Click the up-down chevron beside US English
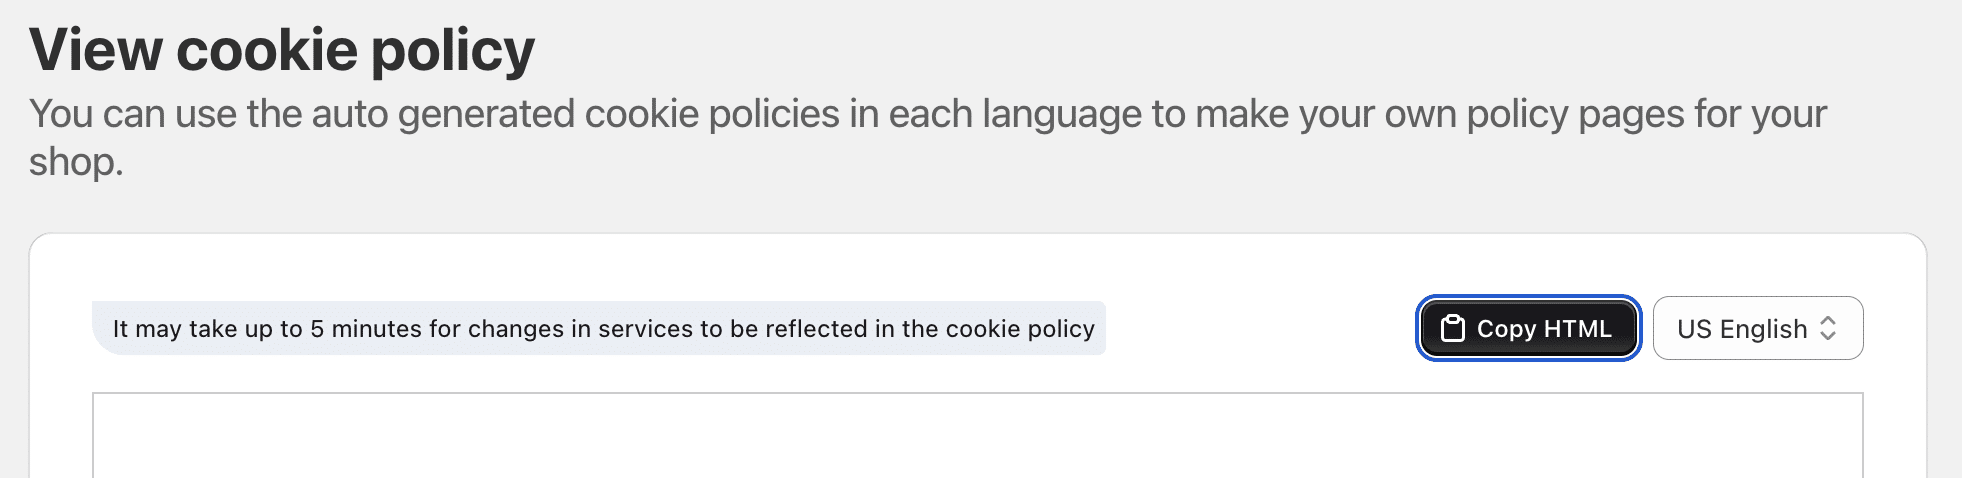The height and width of the screenshot is (478, 1962). click(x=1828, y=328)
